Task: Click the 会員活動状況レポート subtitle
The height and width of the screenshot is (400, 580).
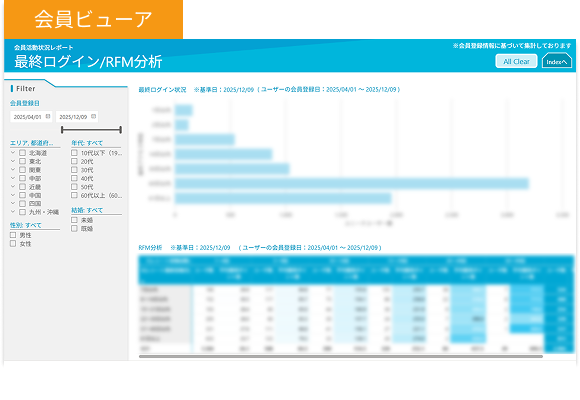Action: coord(44,47)
